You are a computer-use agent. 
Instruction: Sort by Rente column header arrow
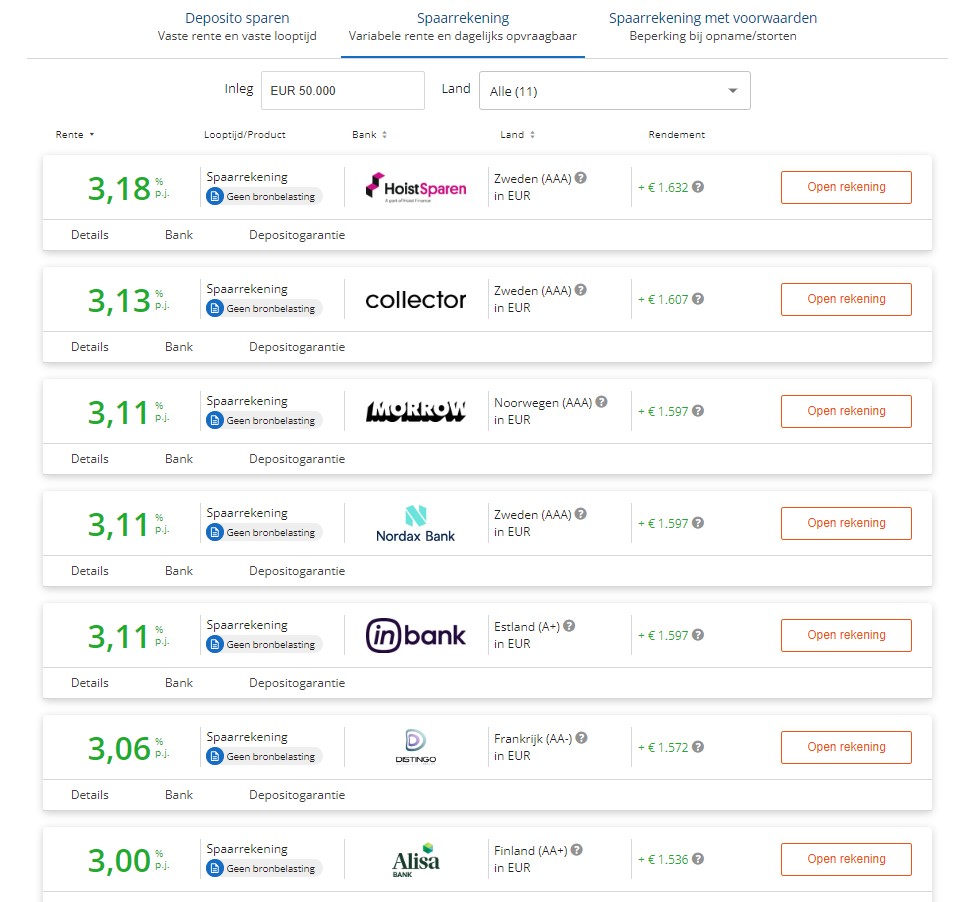click(x=92, y=135)
